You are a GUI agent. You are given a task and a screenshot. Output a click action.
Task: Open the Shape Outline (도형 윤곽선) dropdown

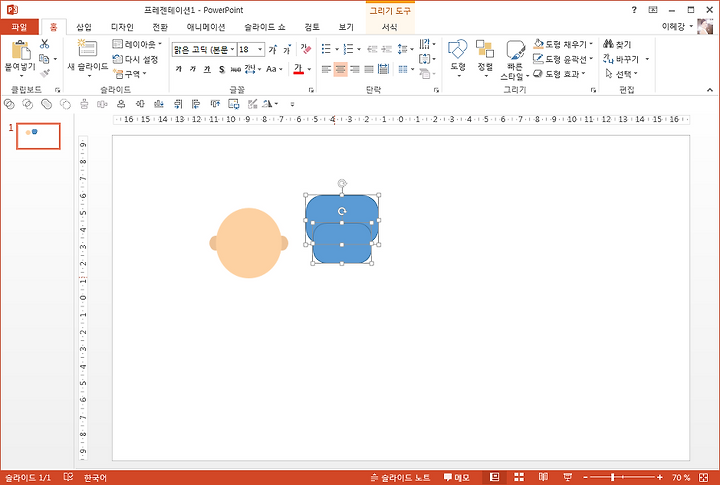pos(563,59)
